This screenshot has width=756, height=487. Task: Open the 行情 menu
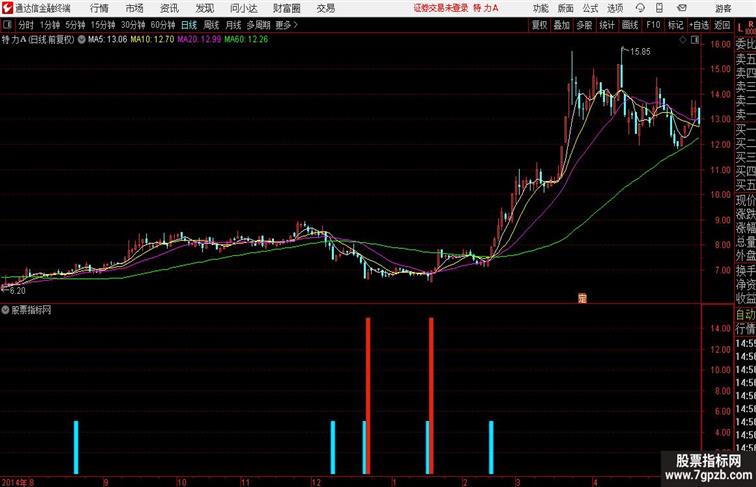[99, 8]
